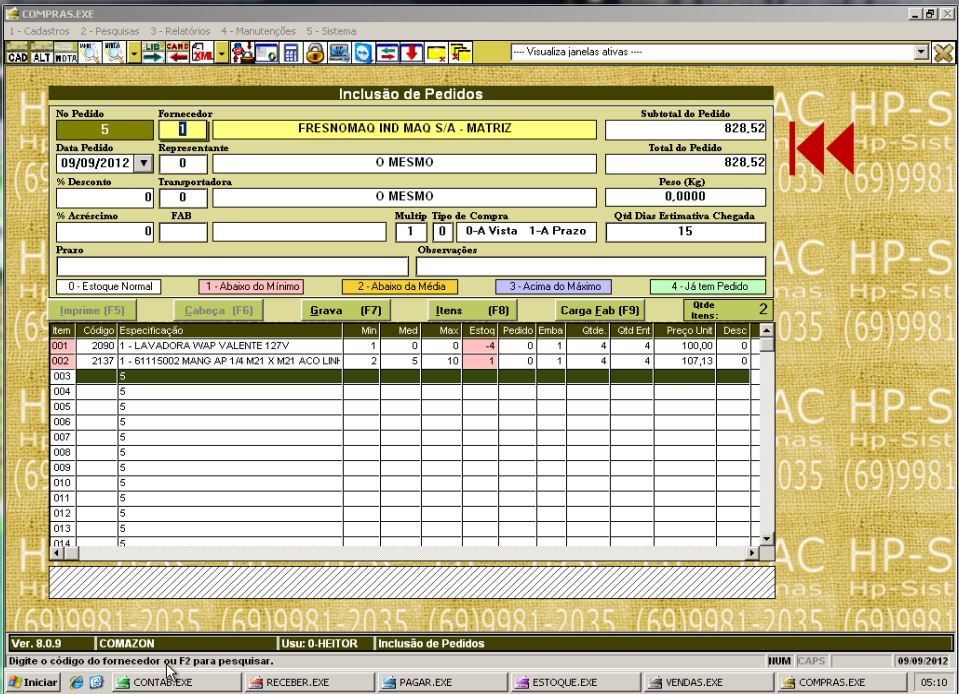Click the 0 - Estoque Normal legend

coord(109,286)
